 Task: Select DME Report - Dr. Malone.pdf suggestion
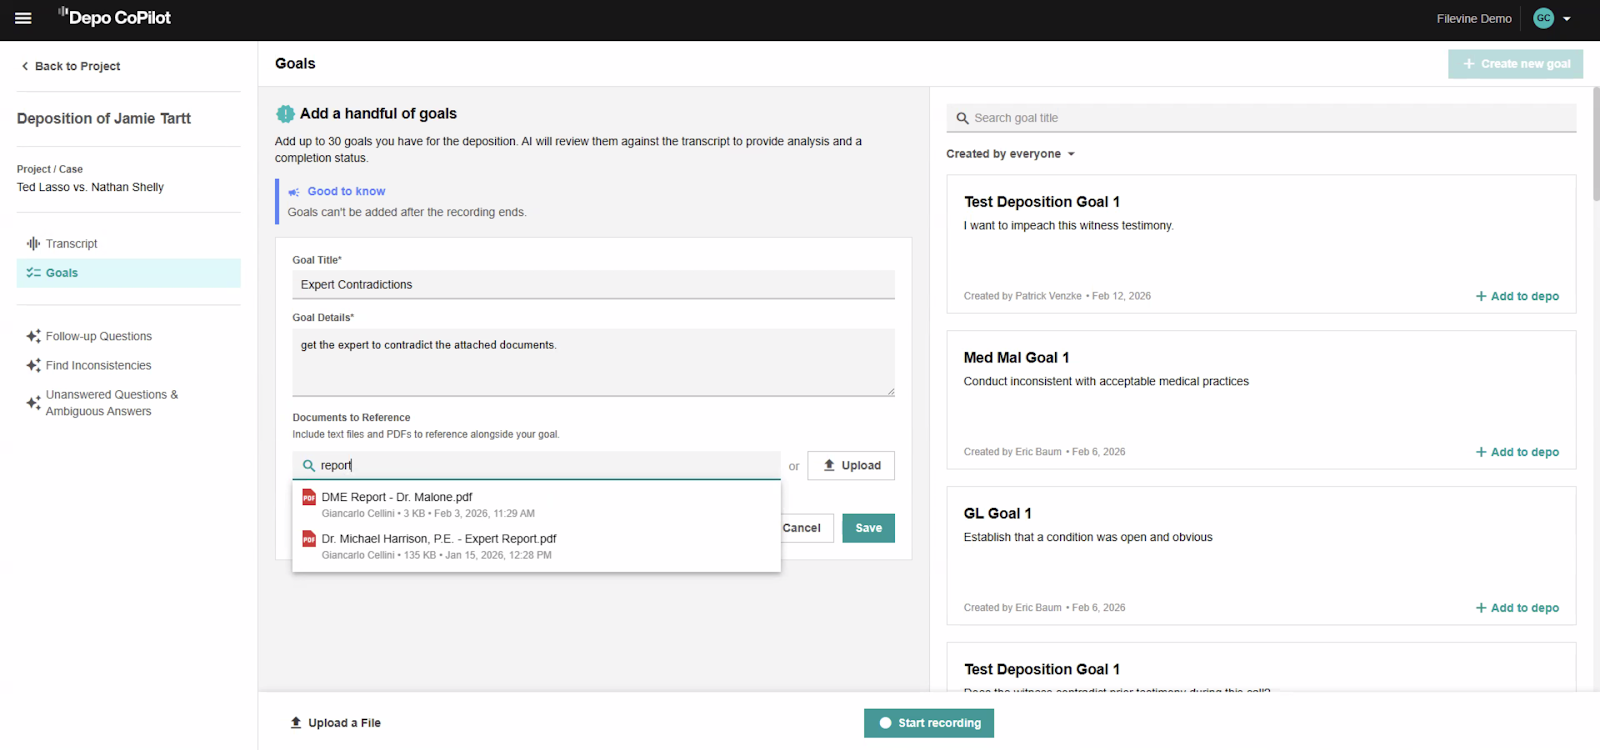[396, 497]
